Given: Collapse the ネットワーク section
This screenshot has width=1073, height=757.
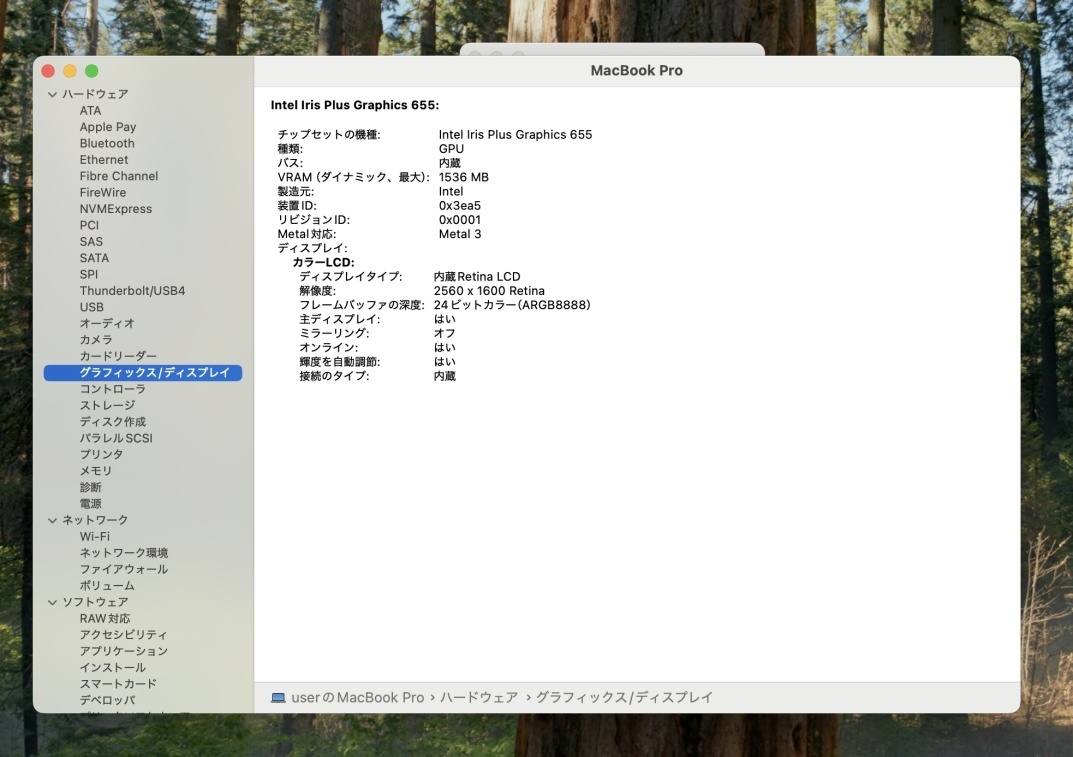Looking at the screenshot, I should coord(52,520).
